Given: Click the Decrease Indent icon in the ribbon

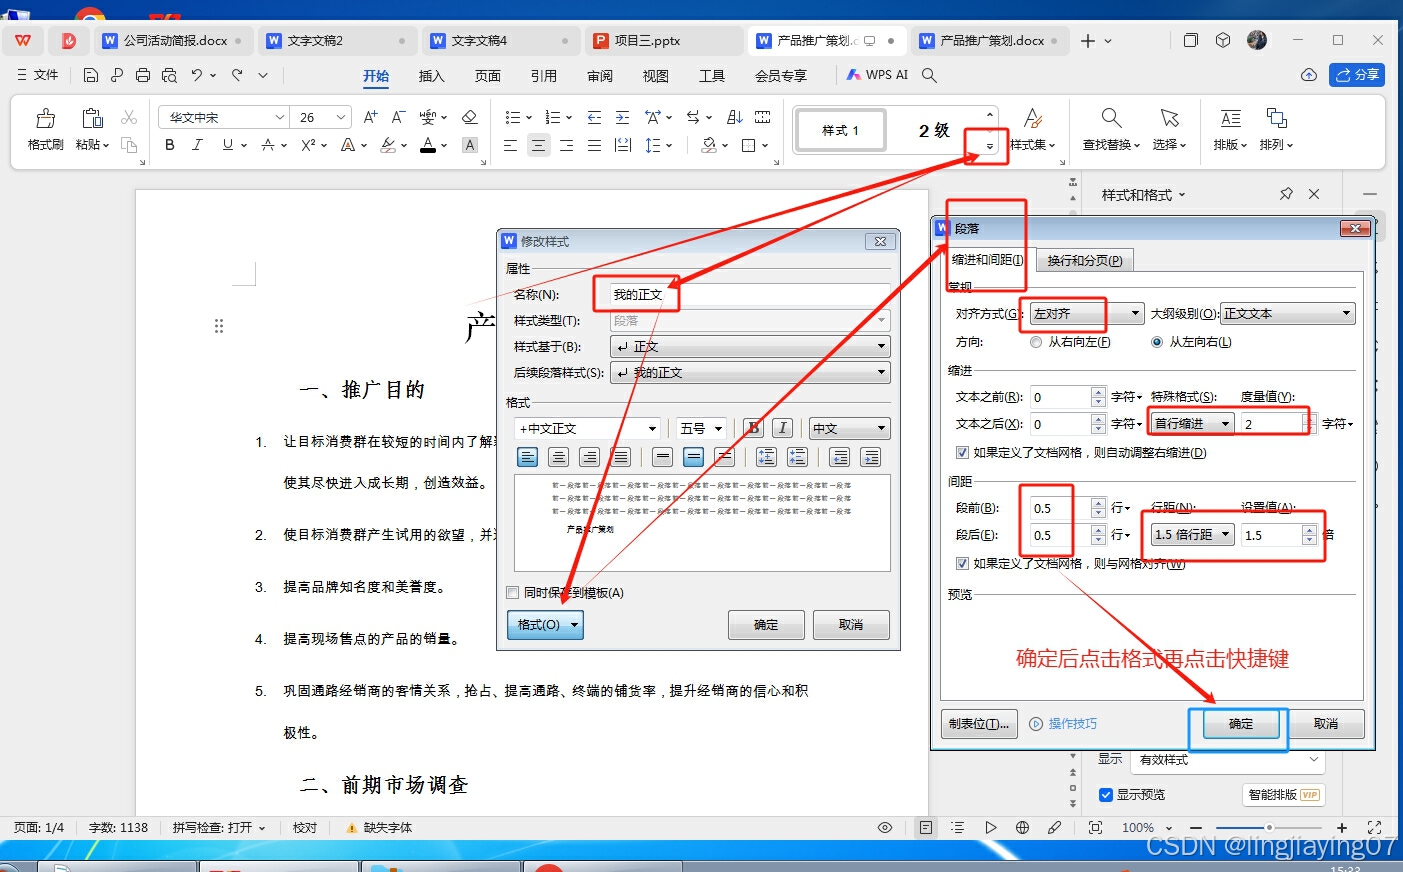Looking at the screenshot, I should click(x=594, y=117).
